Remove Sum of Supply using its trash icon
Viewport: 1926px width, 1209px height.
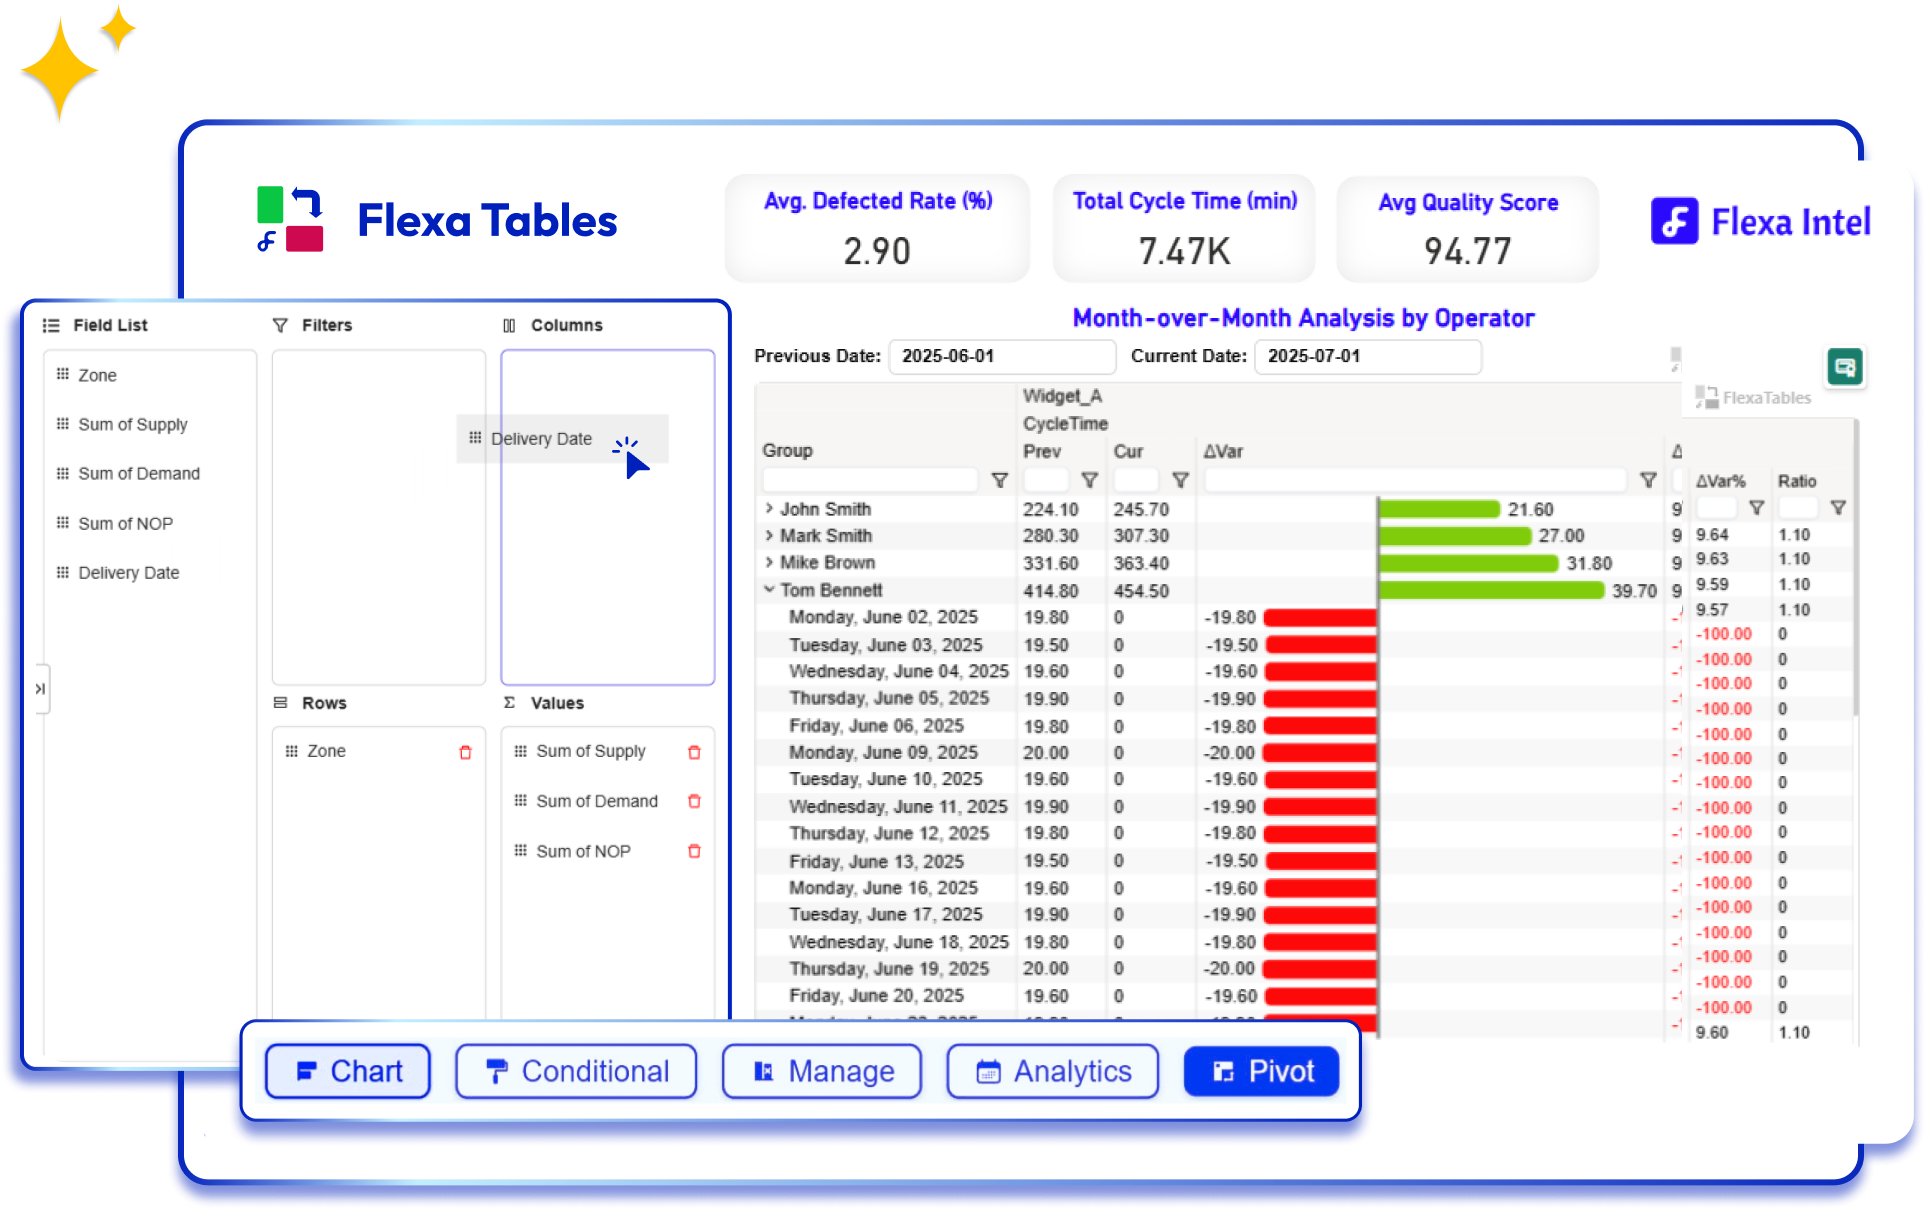point(694,751)
